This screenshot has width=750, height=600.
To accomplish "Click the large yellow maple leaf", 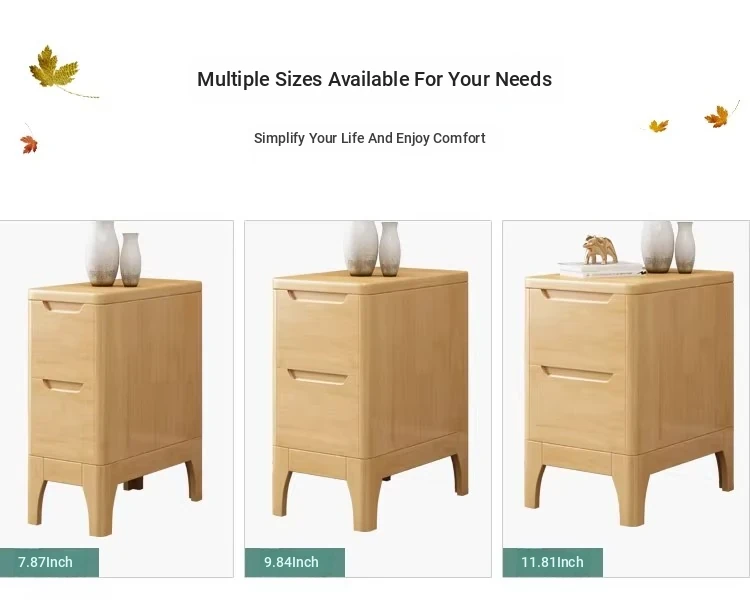I will point(56,69).
